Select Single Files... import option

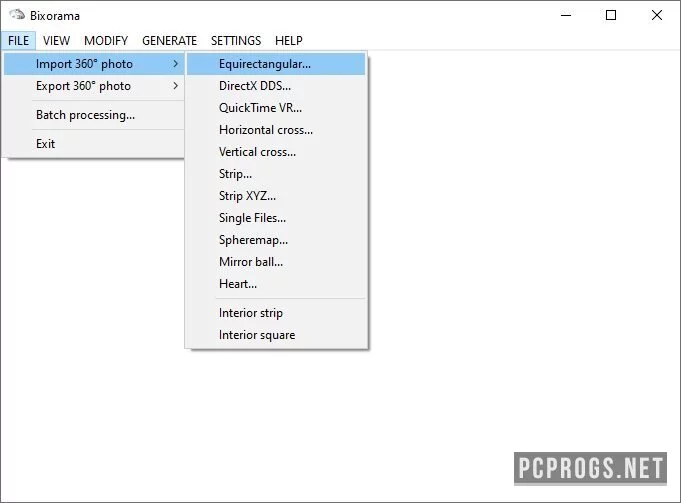click(276, 218)
